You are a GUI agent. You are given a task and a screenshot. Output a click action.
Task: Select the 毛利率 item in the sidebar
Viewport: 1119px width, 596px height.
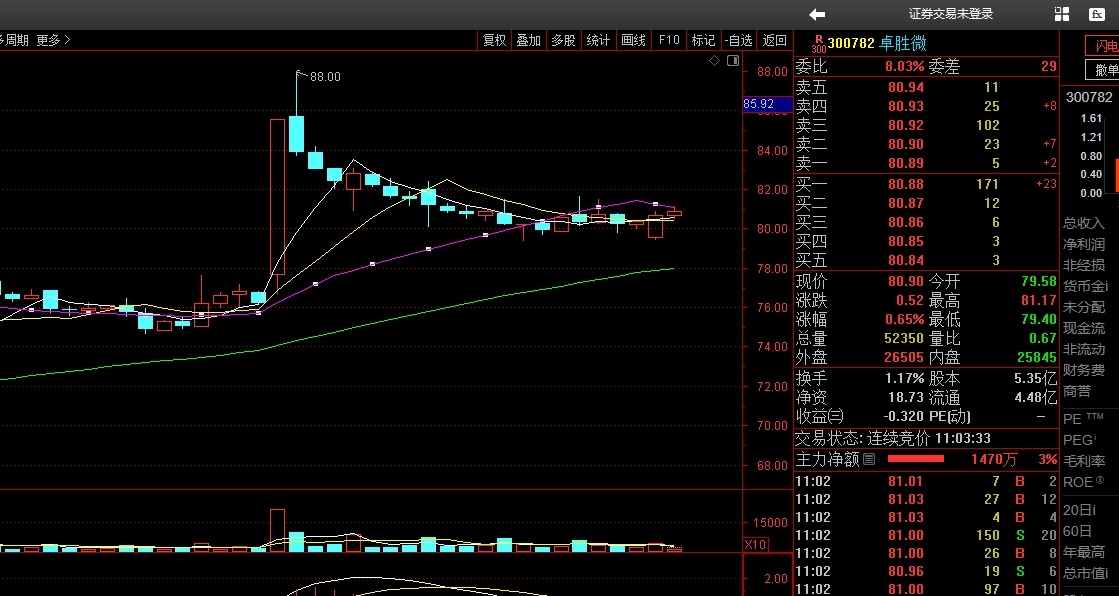1083,461
